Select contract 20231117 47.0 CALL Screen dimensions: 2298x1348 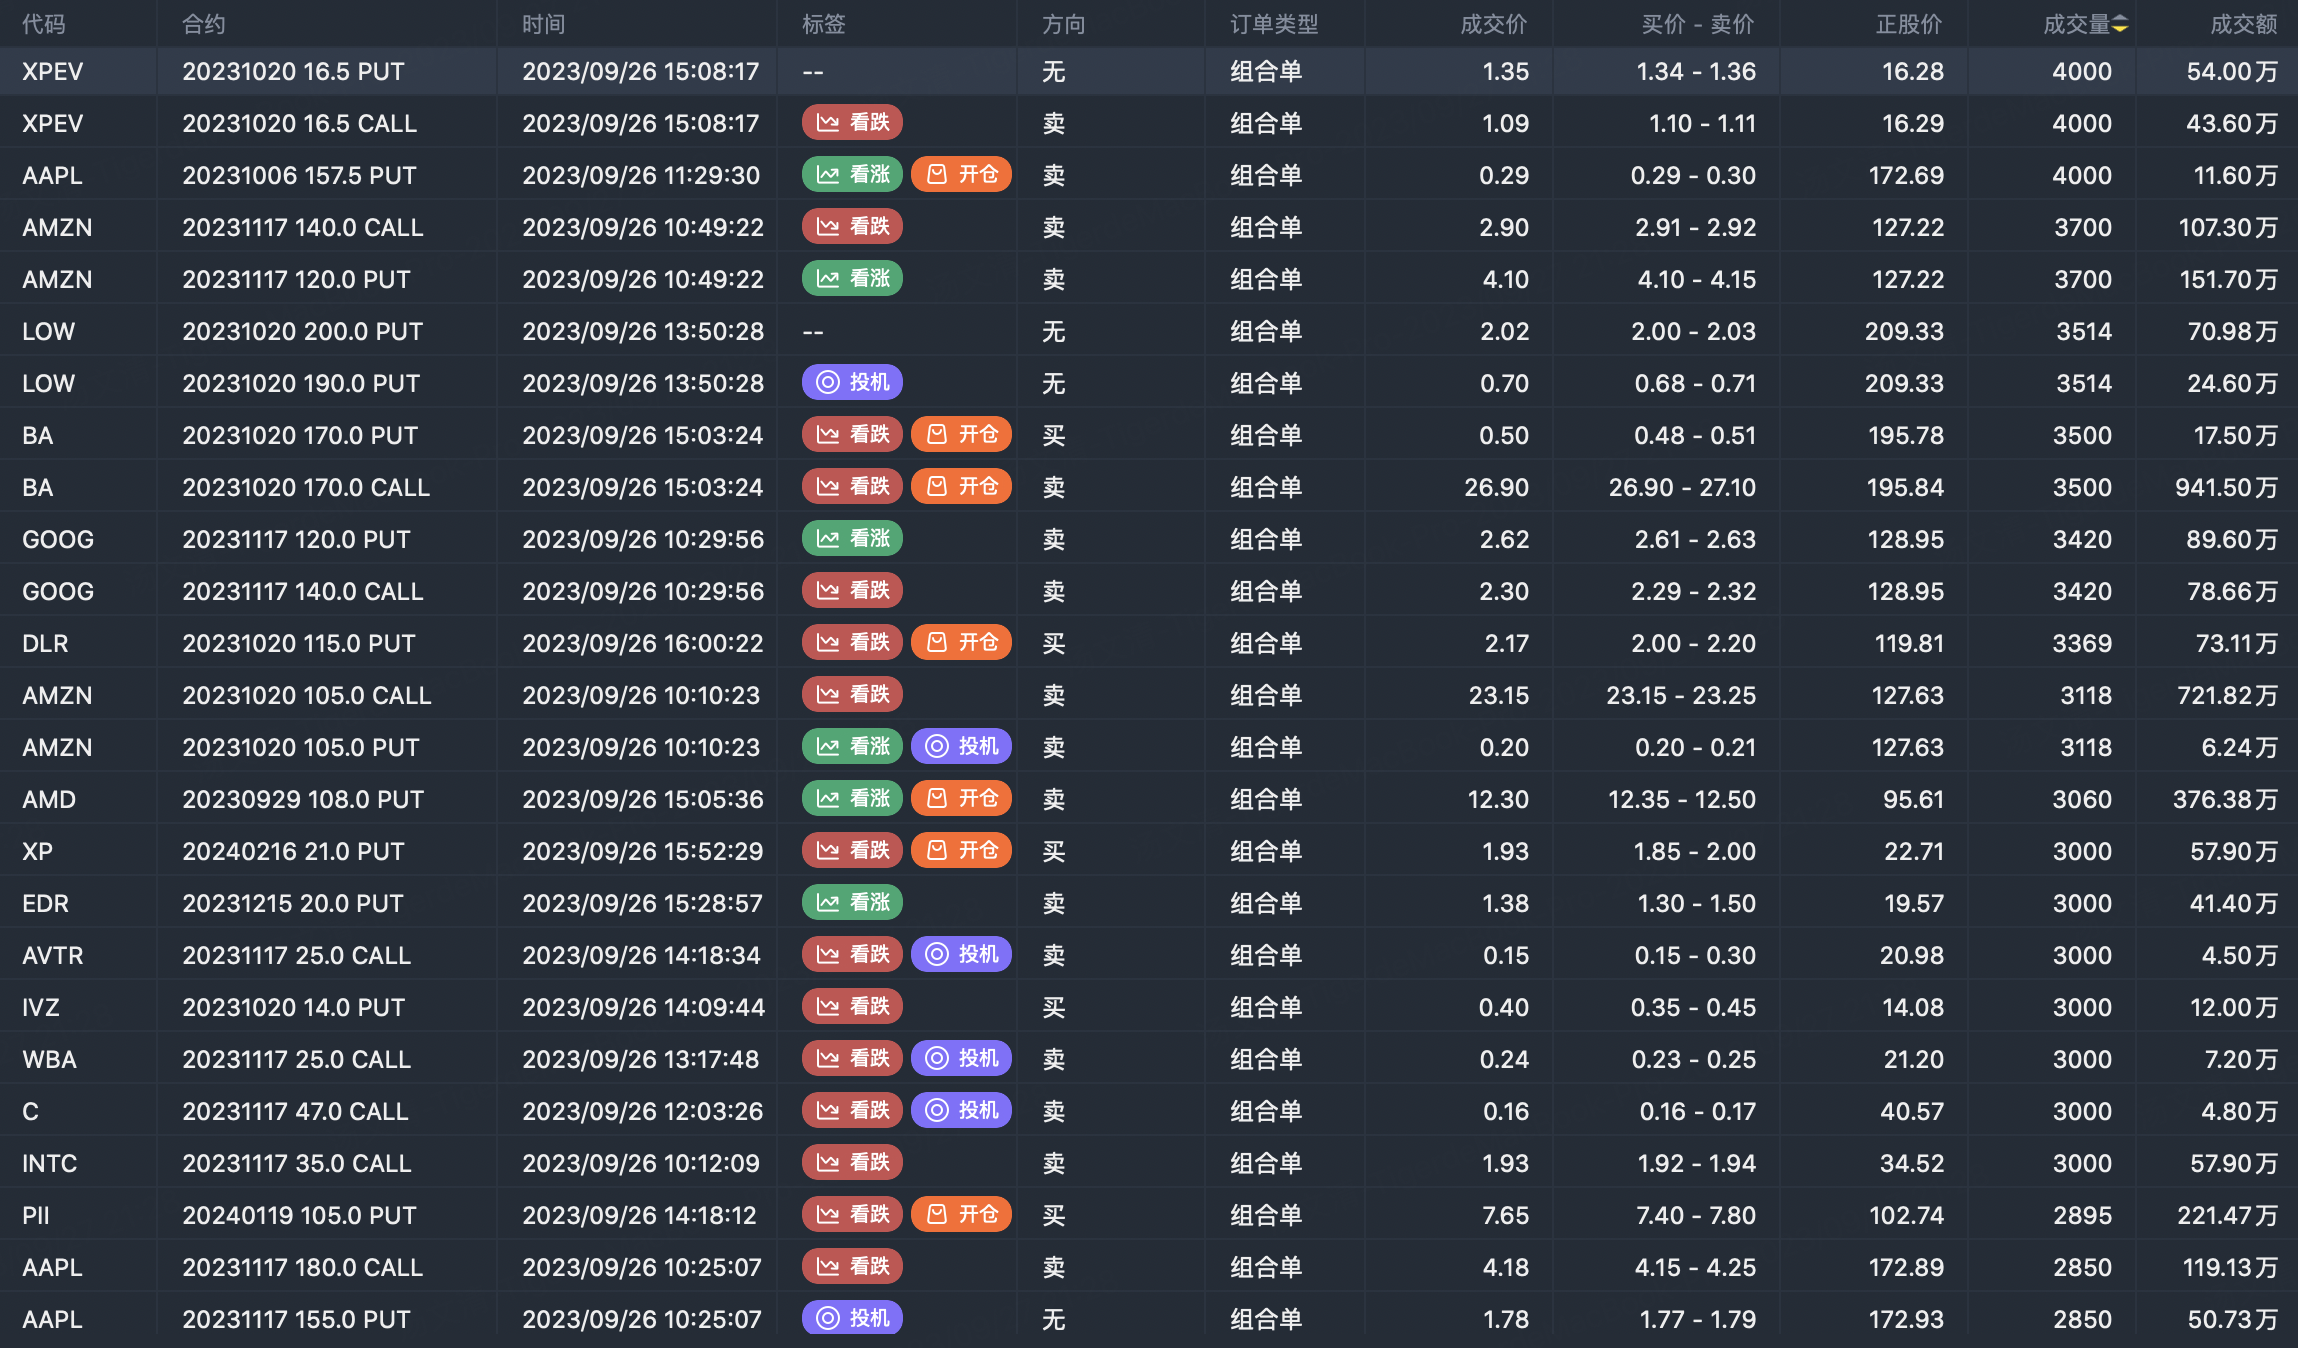coord(295,1112)
